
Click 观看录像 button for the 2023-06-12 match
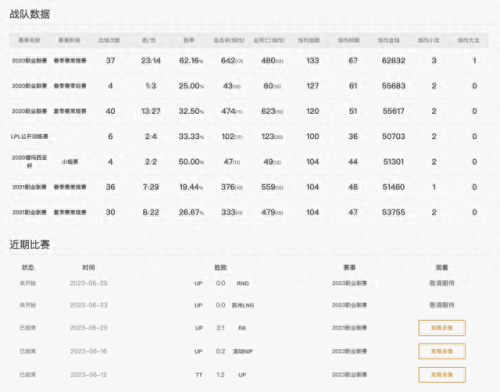pos(442,375)
